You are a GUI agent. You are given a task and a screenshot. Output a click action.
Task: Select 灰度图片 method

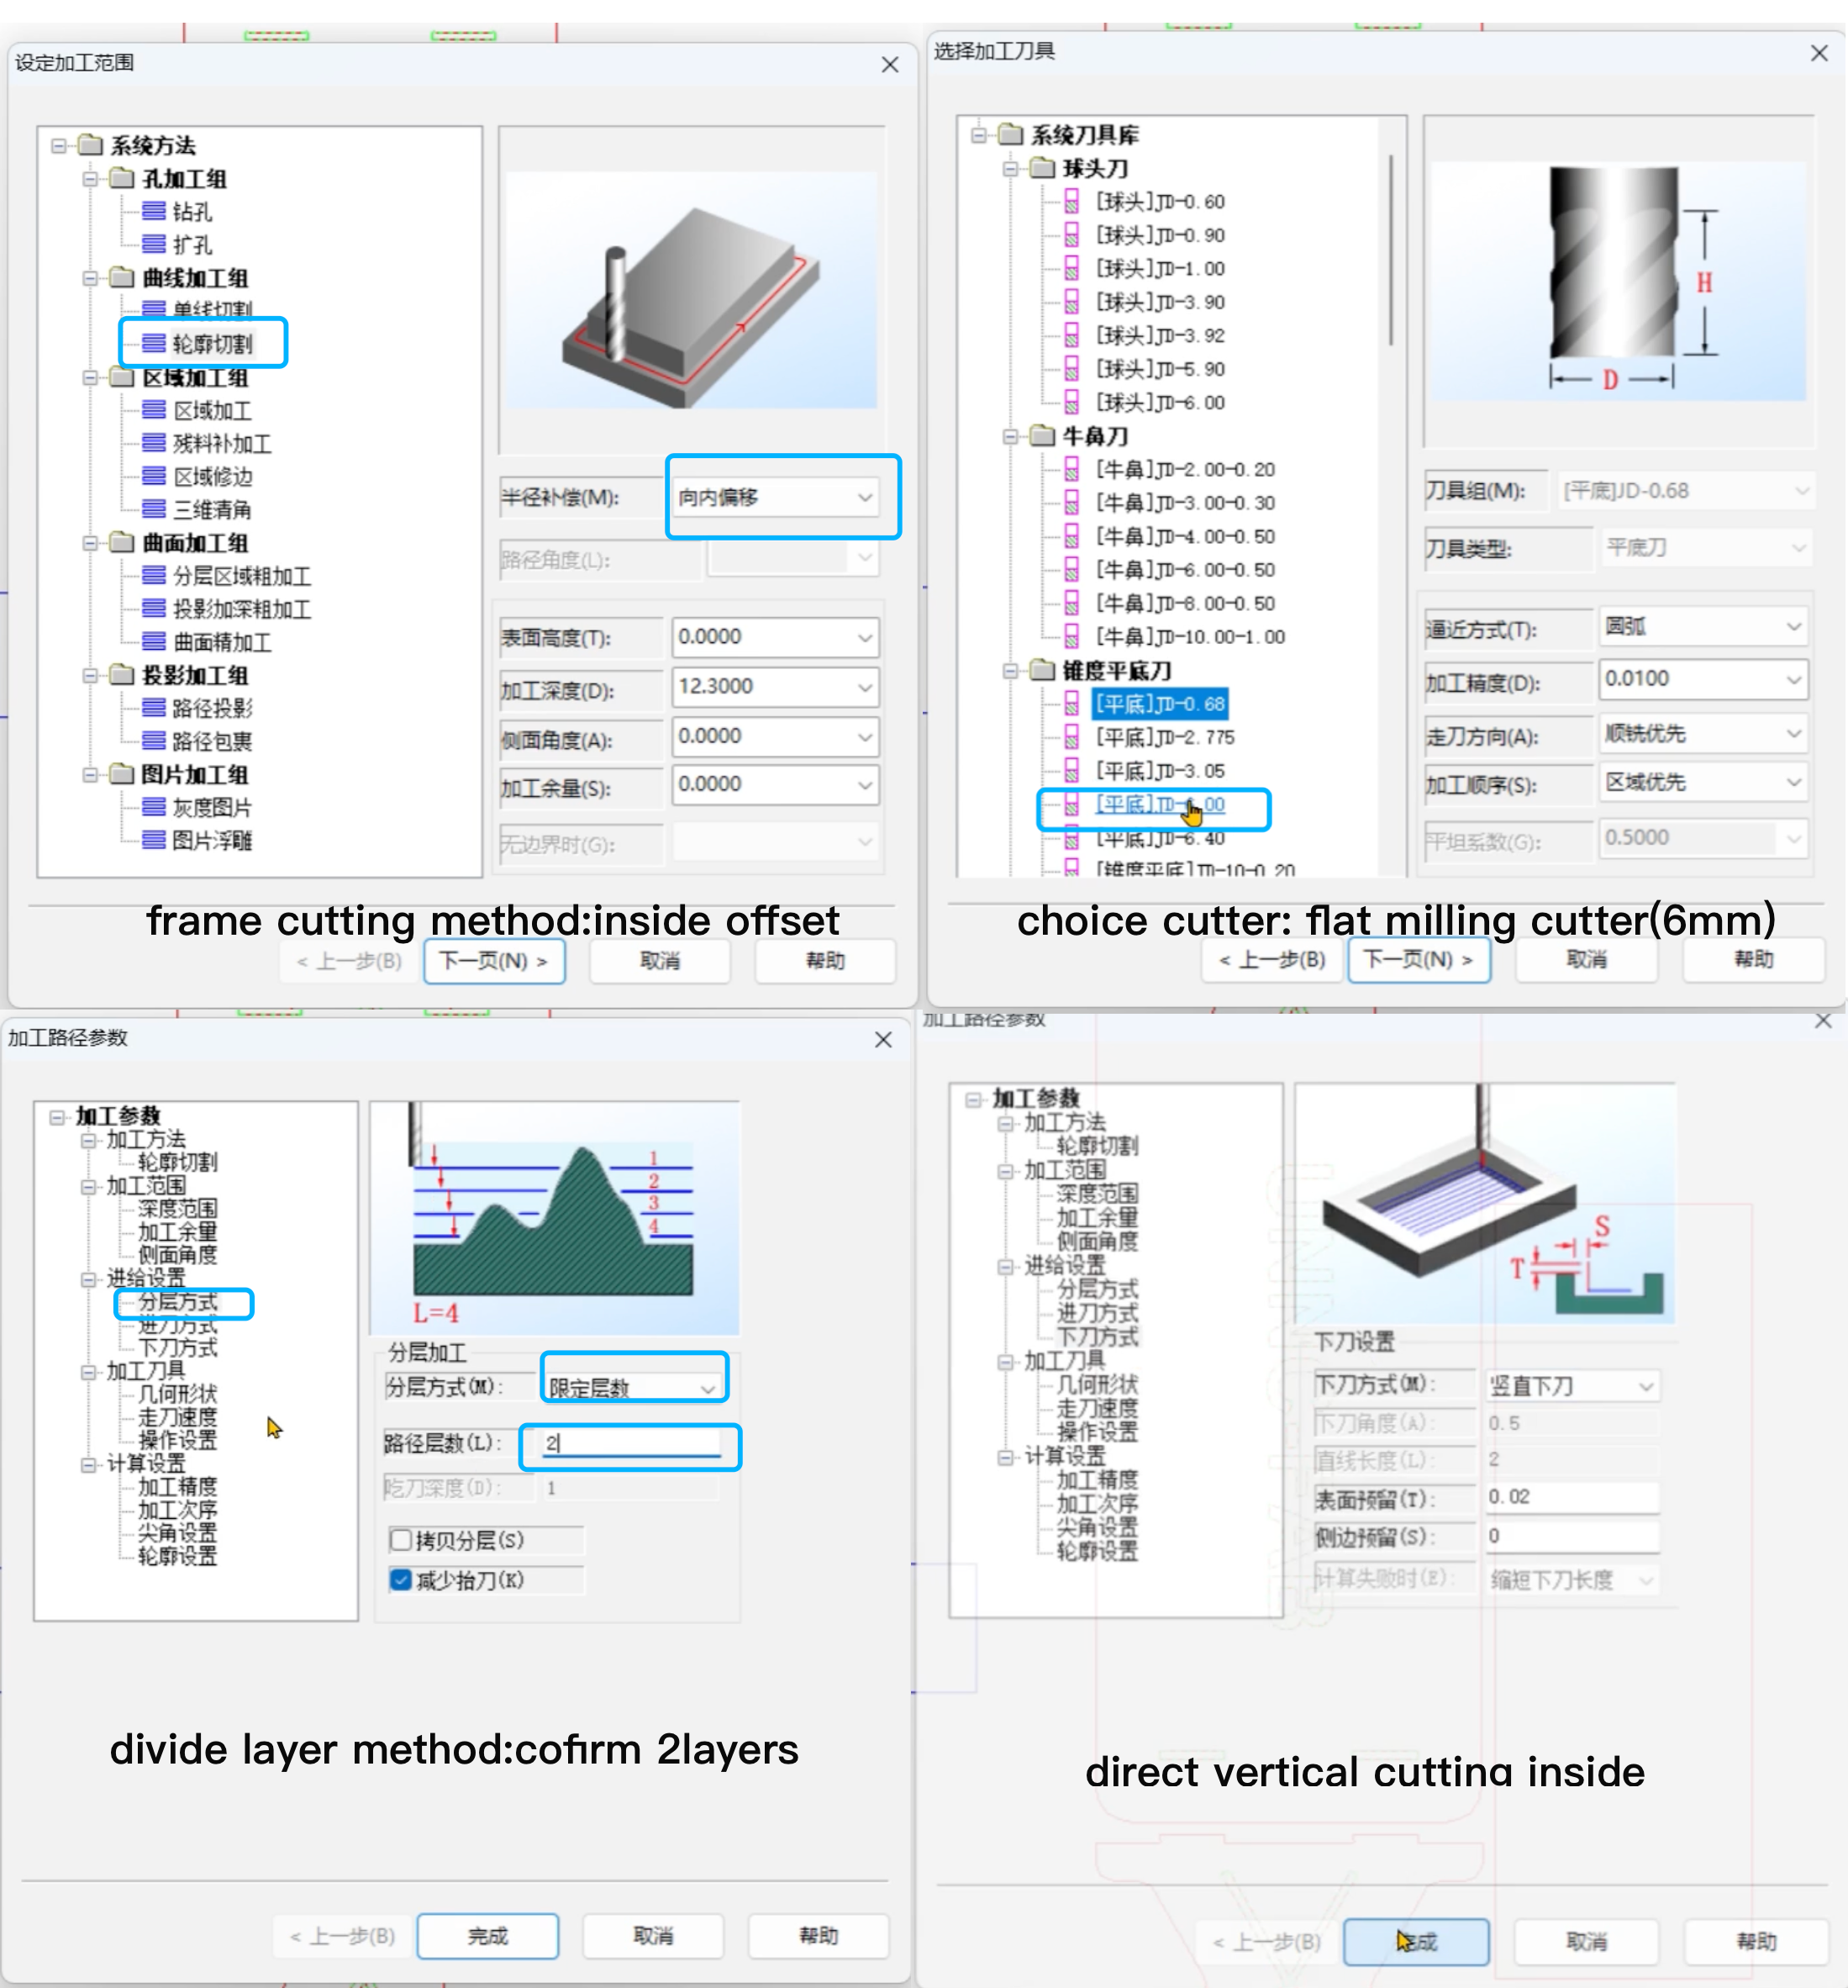pos(212,807)
